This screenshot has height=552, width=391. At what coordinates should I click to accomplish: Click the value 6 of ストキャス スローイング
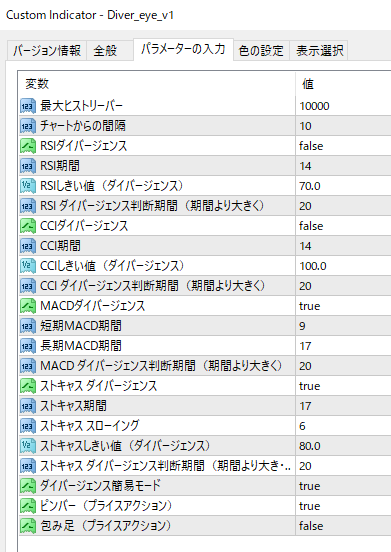point(302,426)
